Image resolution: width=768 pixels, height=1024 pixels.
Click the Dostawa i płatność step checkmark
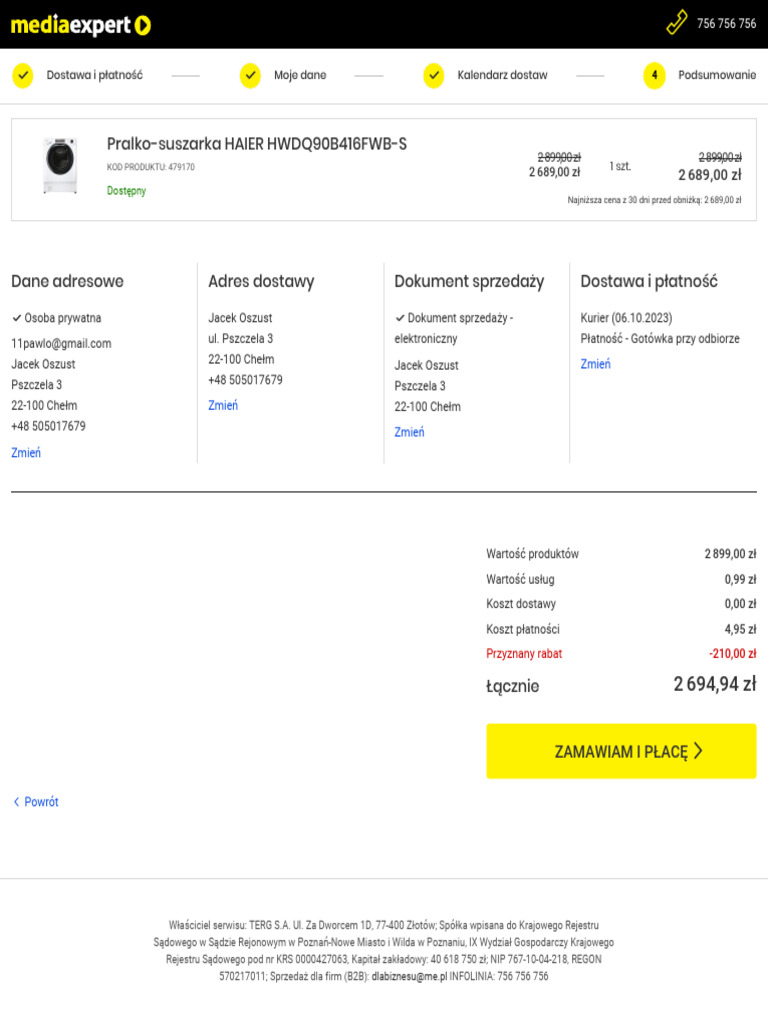22,75
